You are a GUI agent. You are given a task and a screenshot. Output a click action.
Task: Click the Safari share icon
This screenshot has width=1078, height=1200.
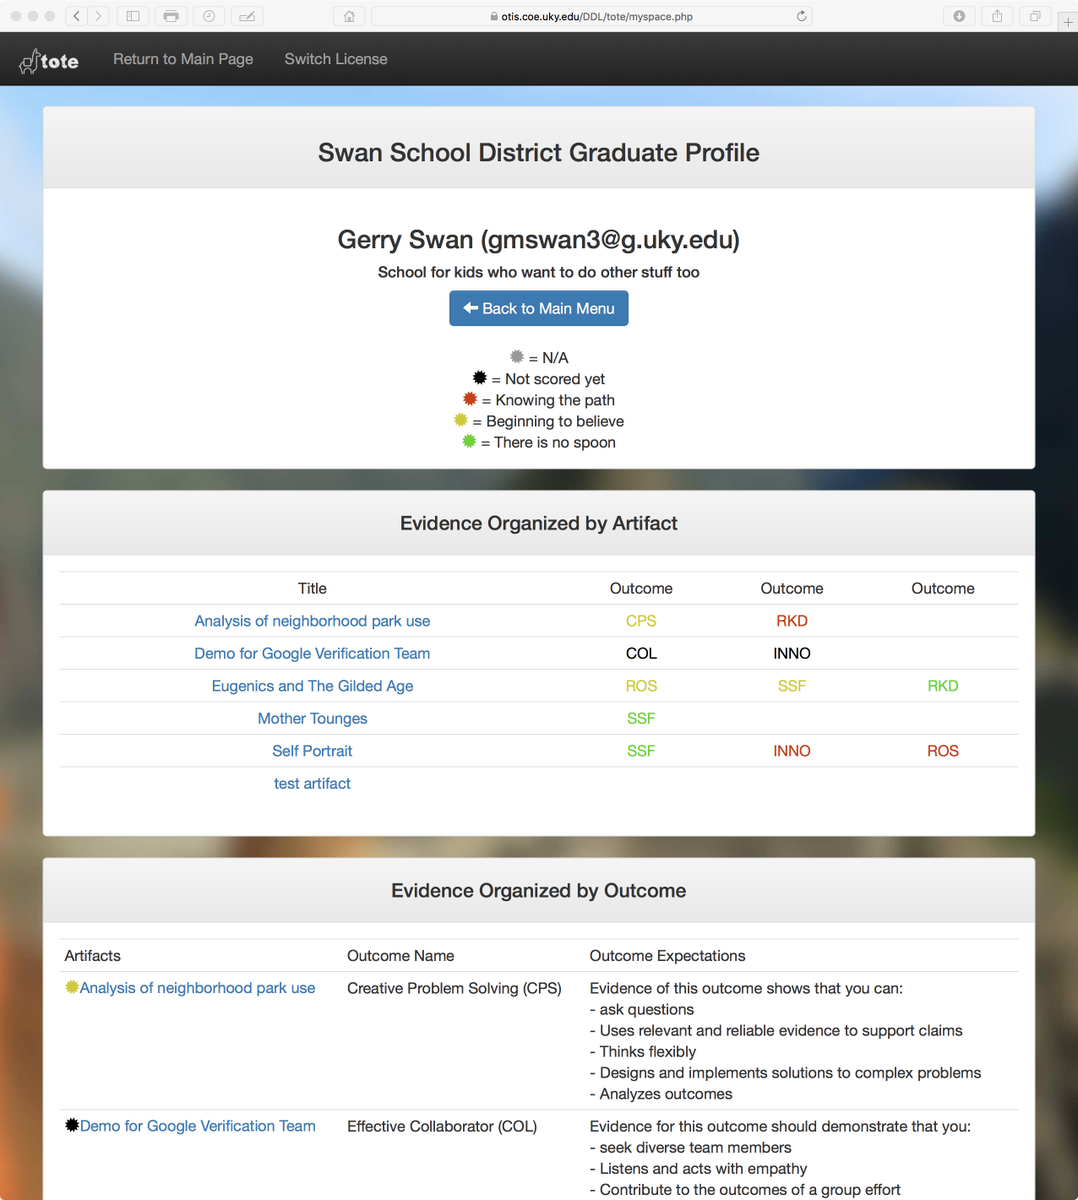[997, 16]
